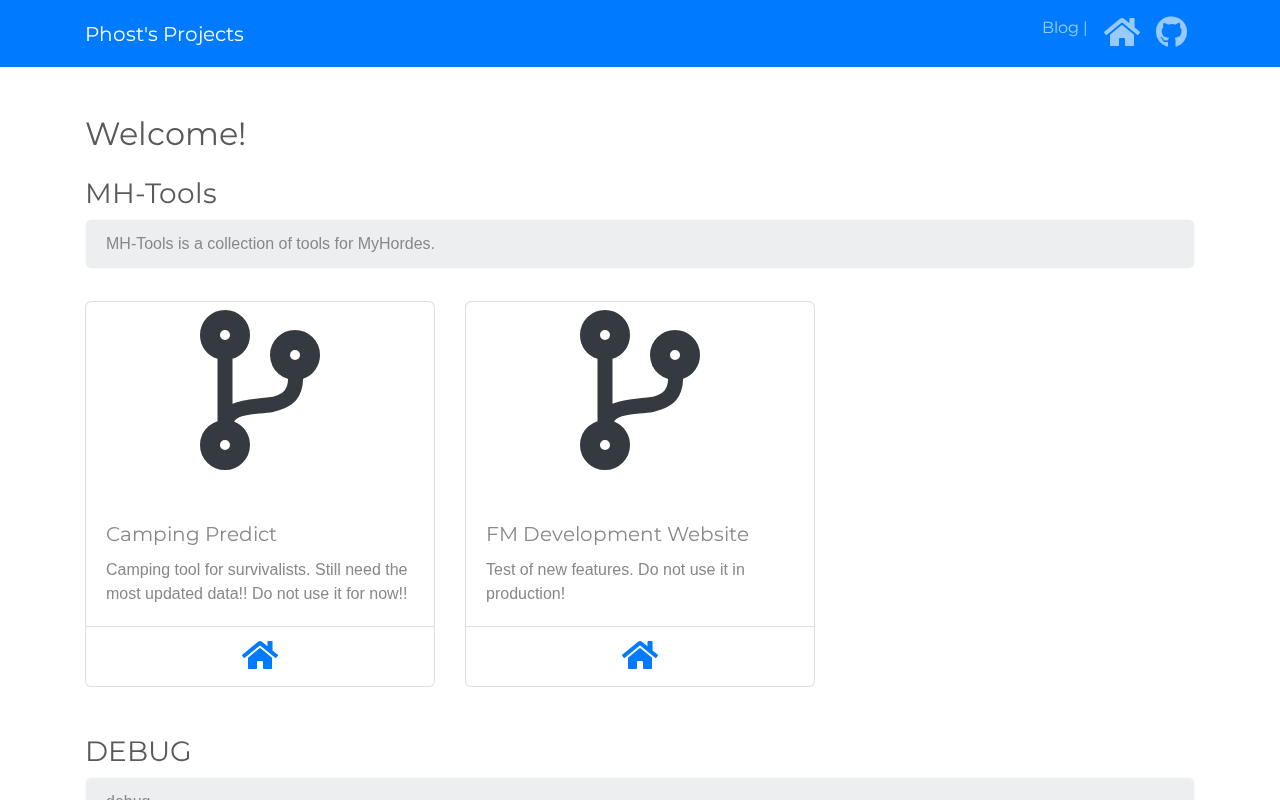Image resolution: width=1280 pixels, height=800 pixels.
Task: Click the pipe separator after Blog
Action: [1085, 28]
